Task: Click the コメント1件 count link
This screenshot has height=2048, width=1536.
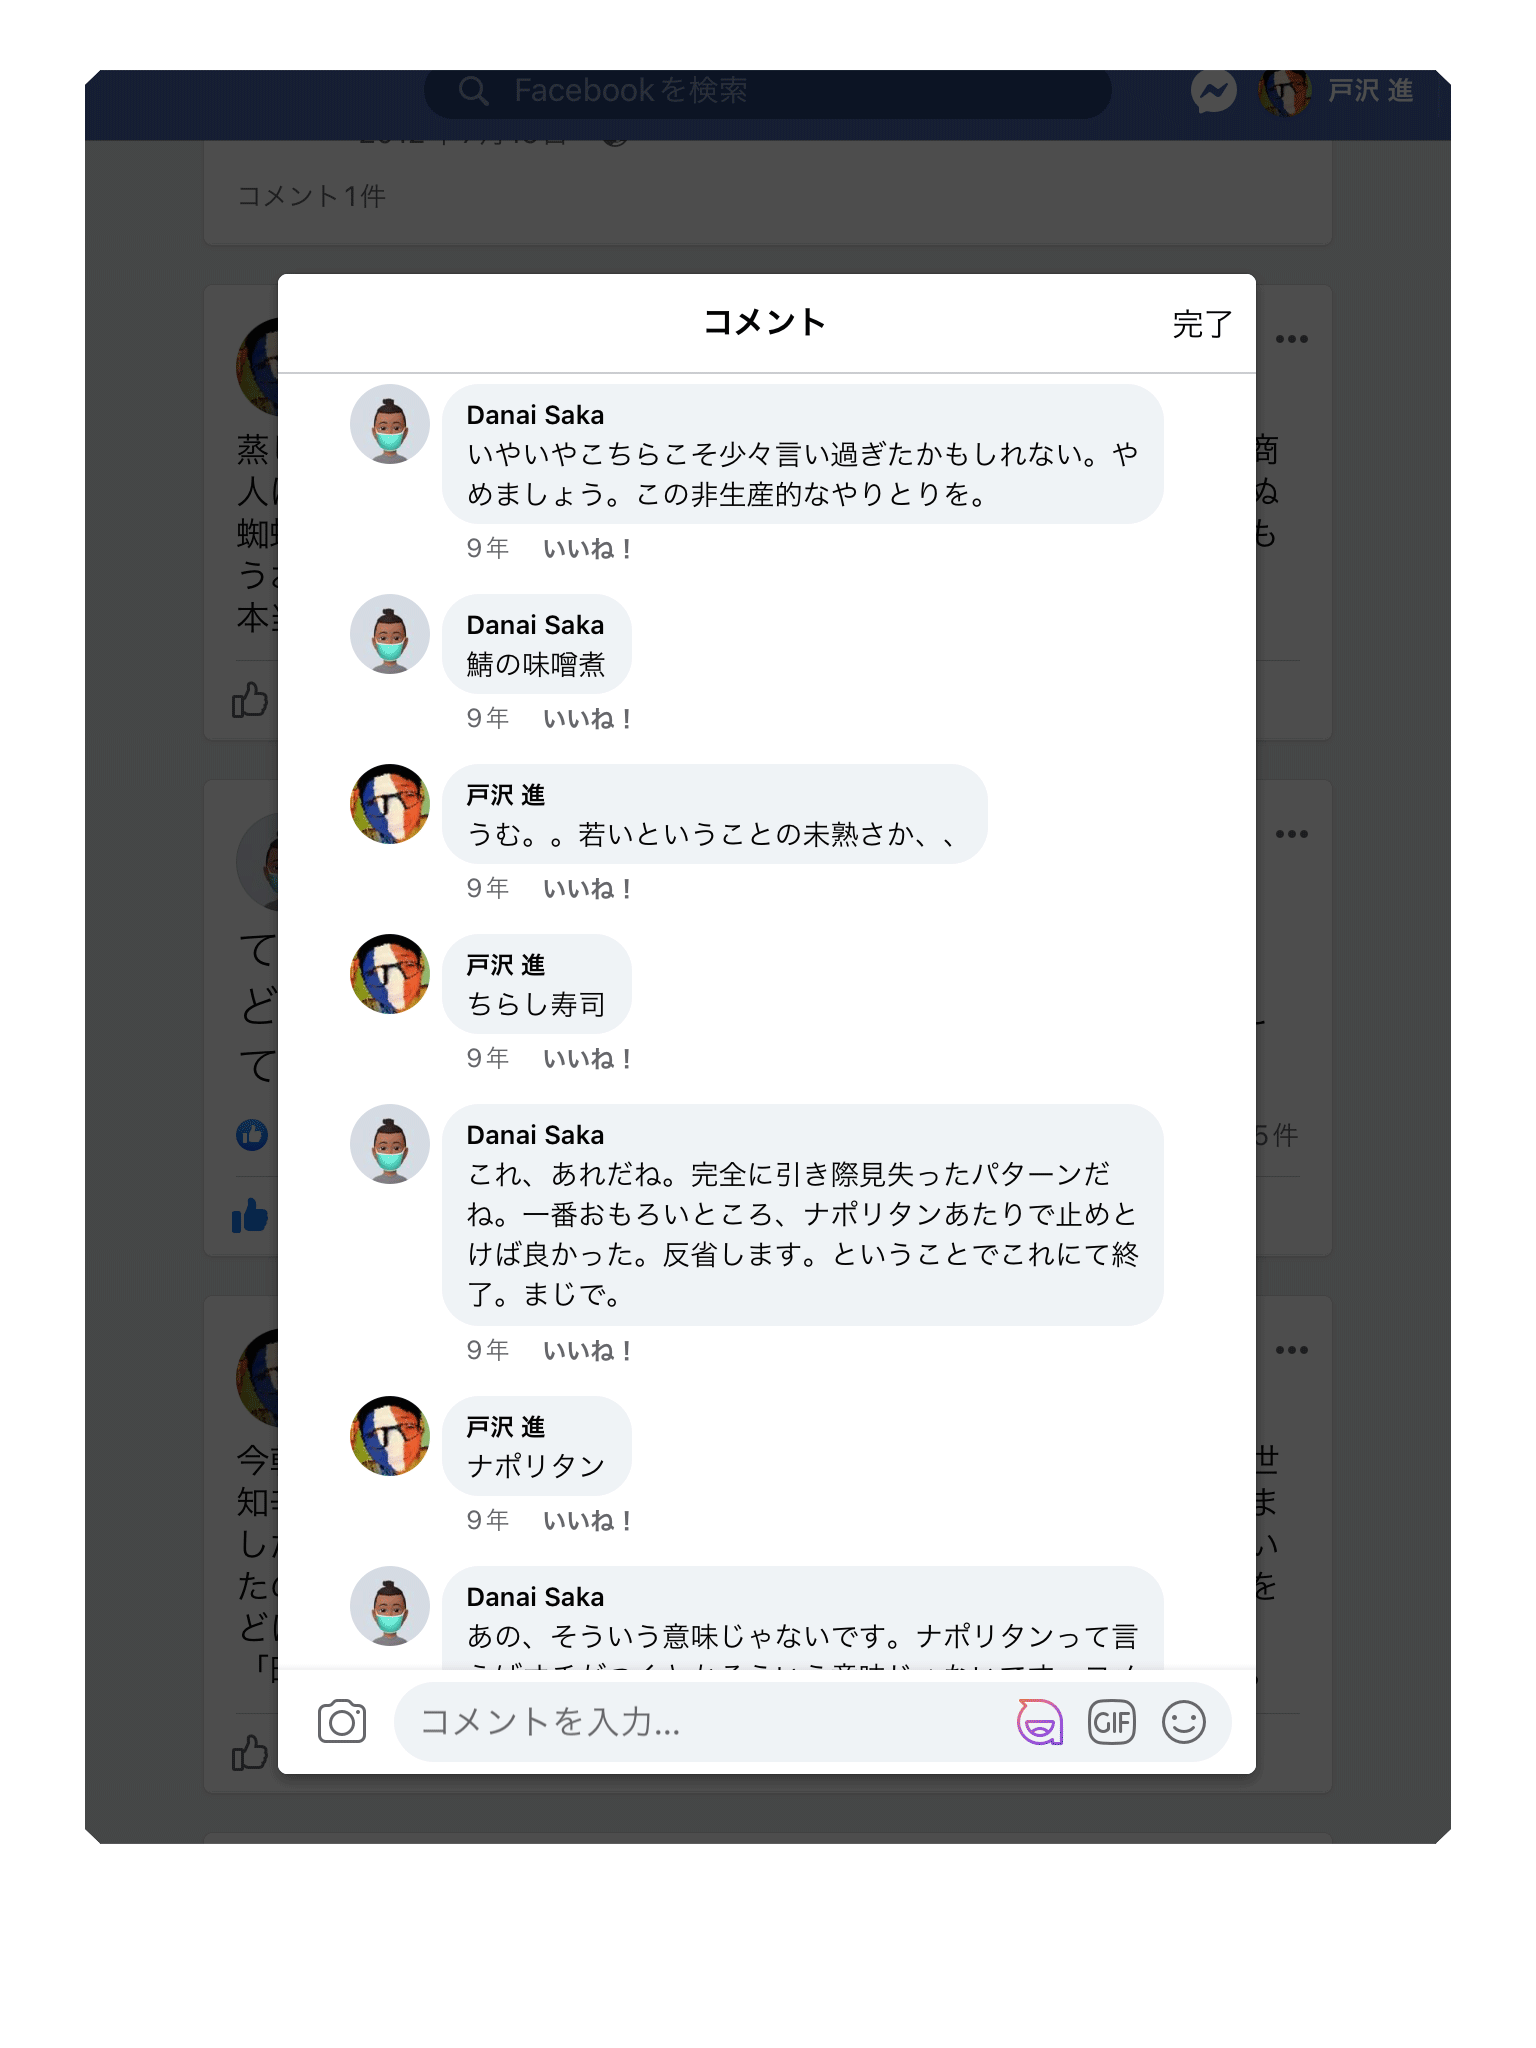Action: (312, 196)
